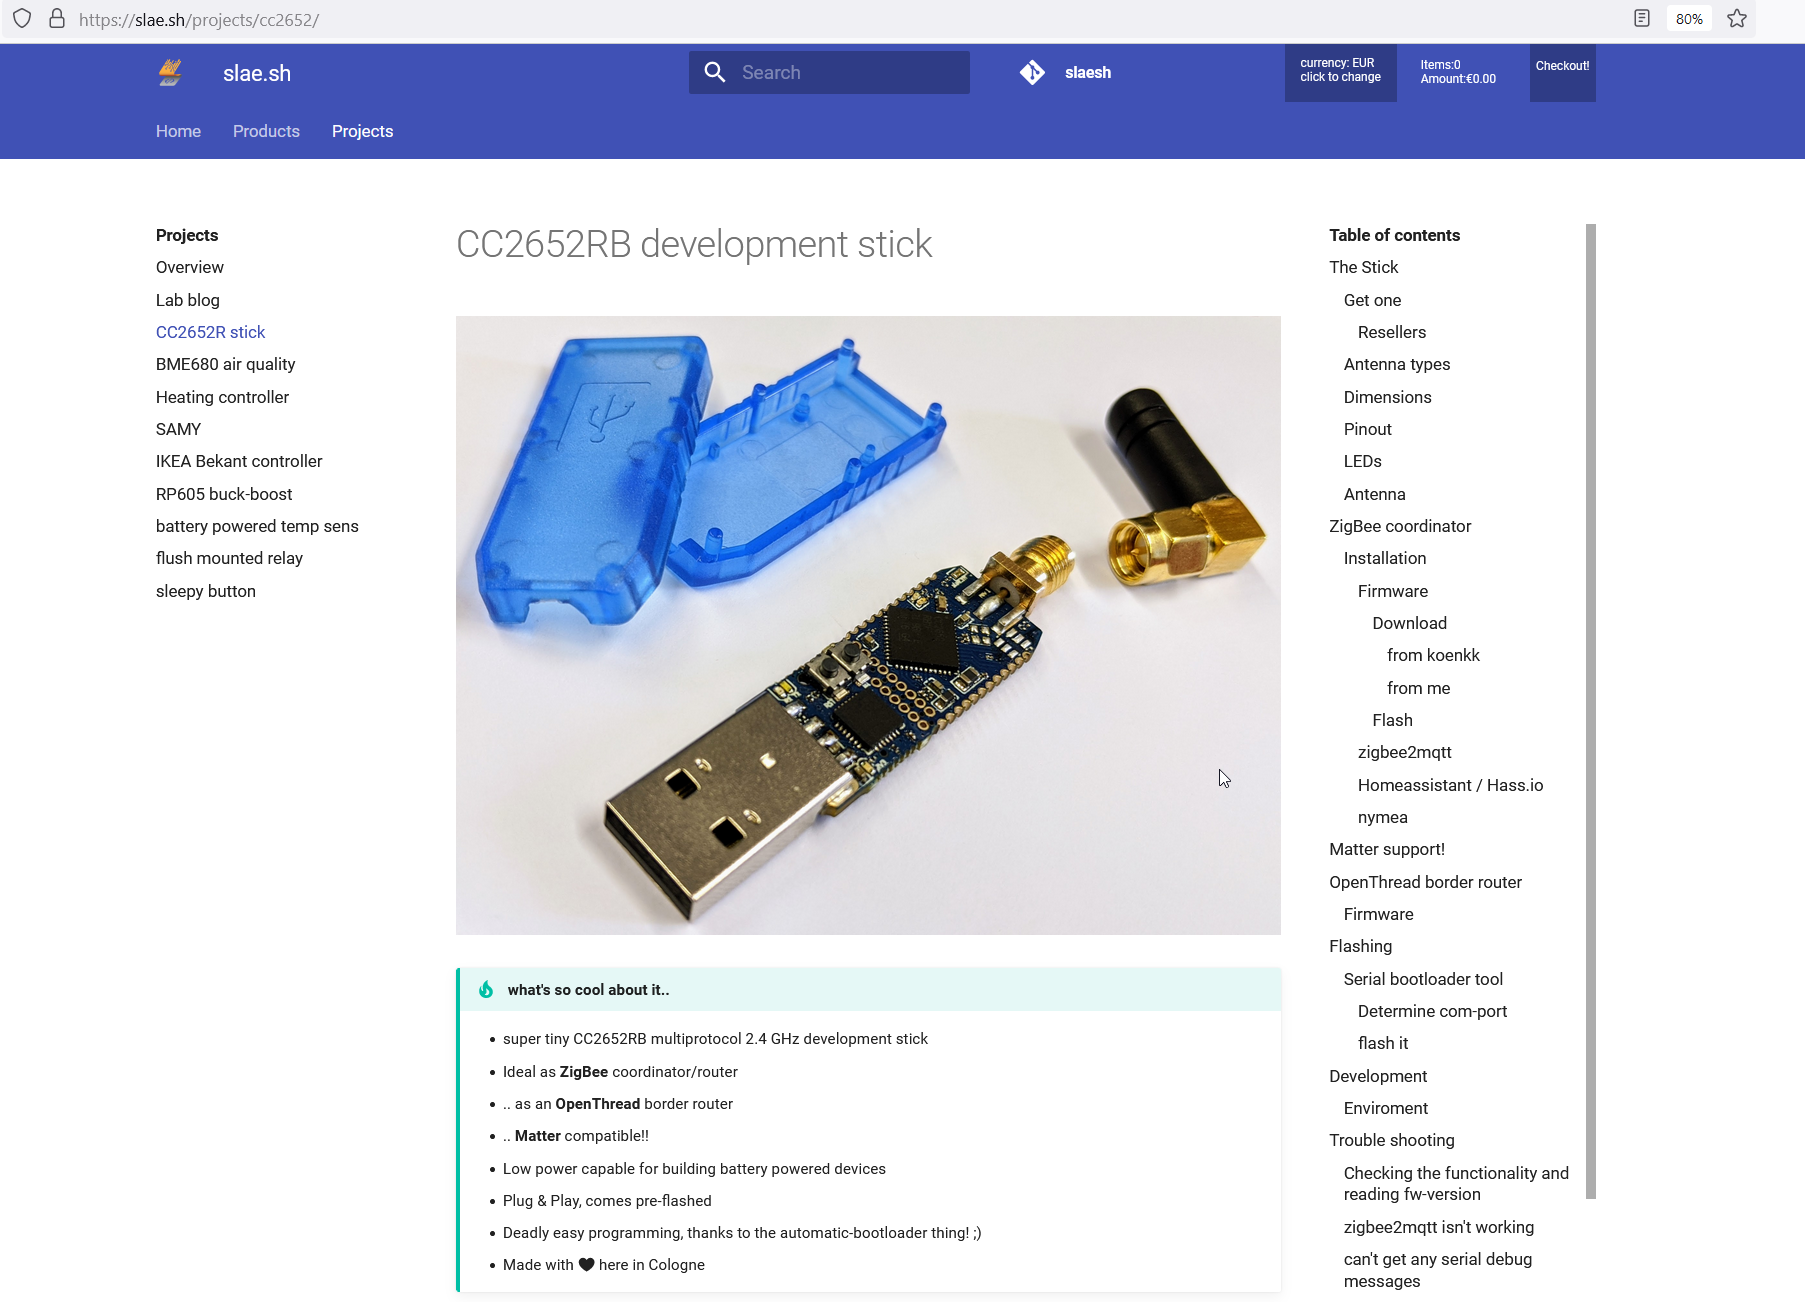Viewport: 1805px width, 1302px height.
Task: Go to zigbee2mqtt in table of contents
Action: [x=1404, y=752]
